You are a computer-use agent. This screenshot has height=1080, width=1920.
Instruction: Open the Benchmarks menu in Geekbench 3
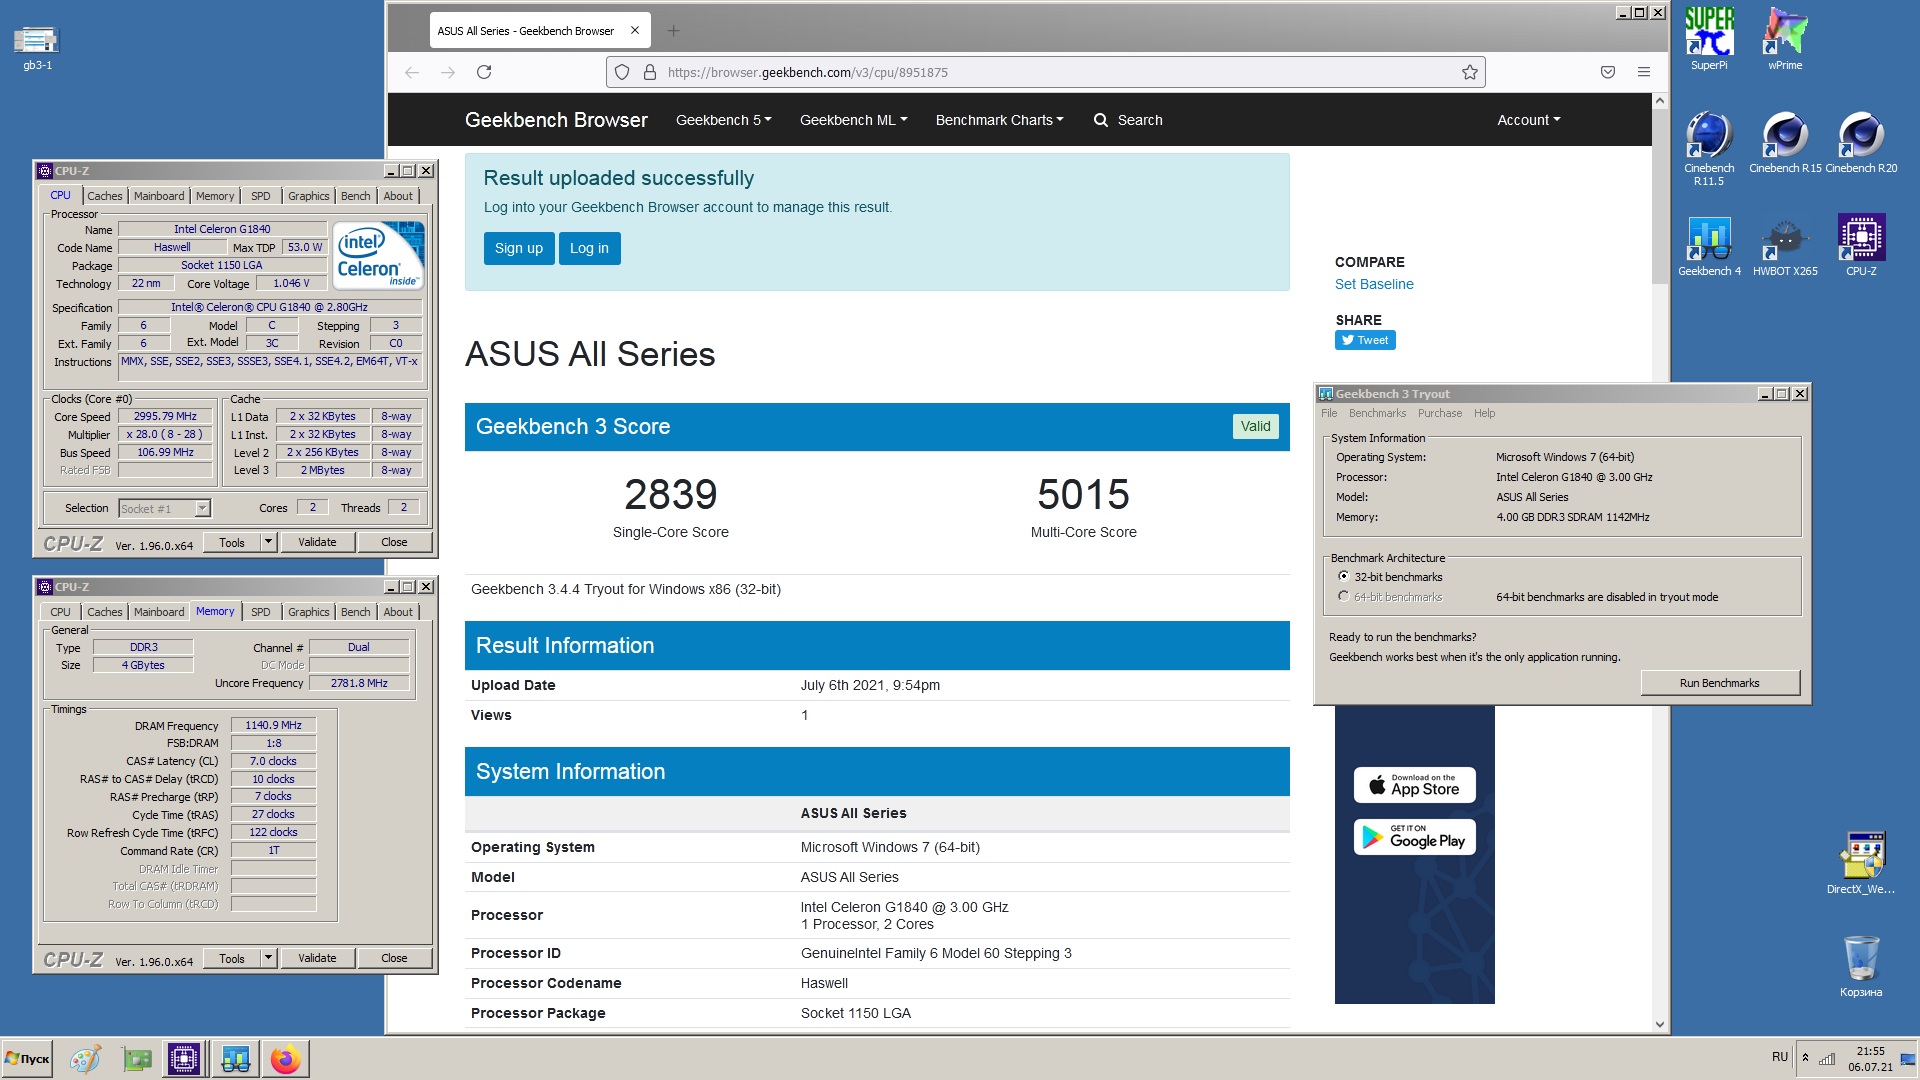pos(1377,414)
